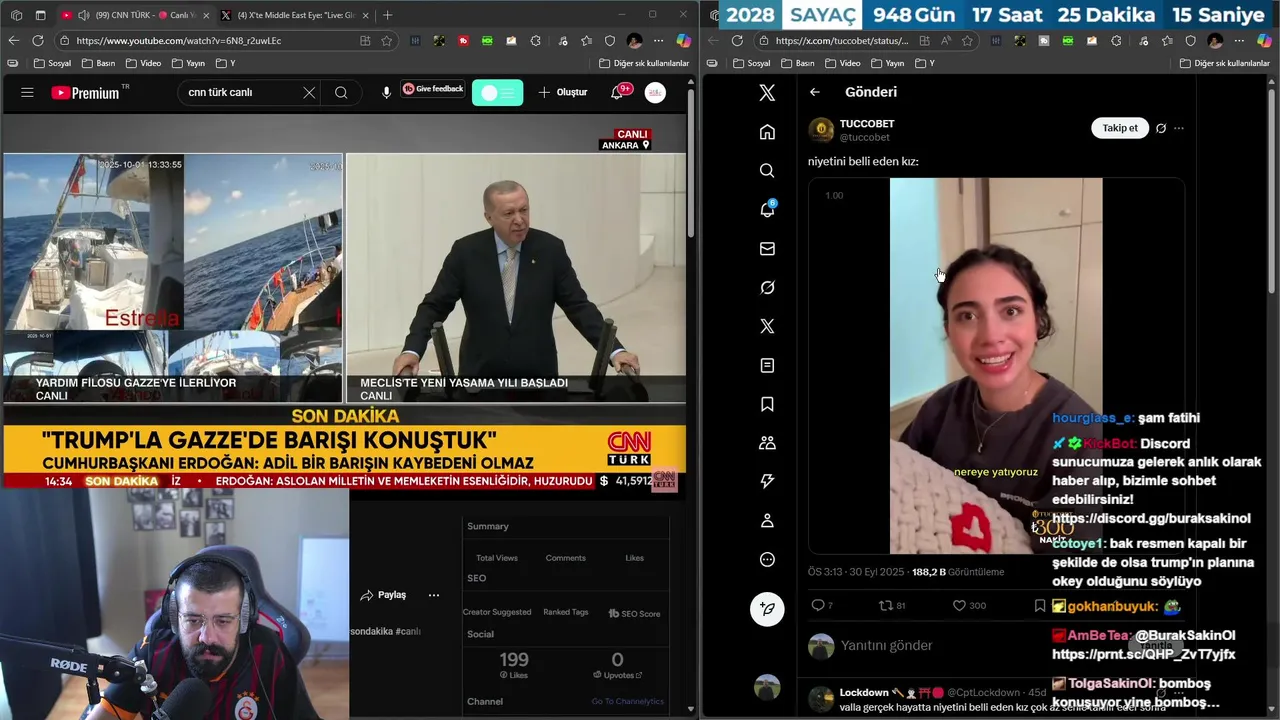
Task: Open the X sidebar Search icon
Action: 767,171
